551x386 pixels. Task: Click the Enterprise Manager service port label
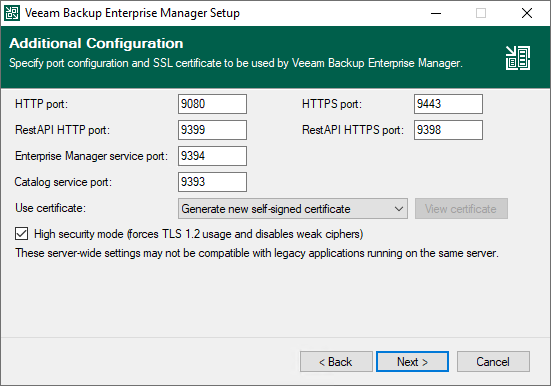[x=91, y=156]
